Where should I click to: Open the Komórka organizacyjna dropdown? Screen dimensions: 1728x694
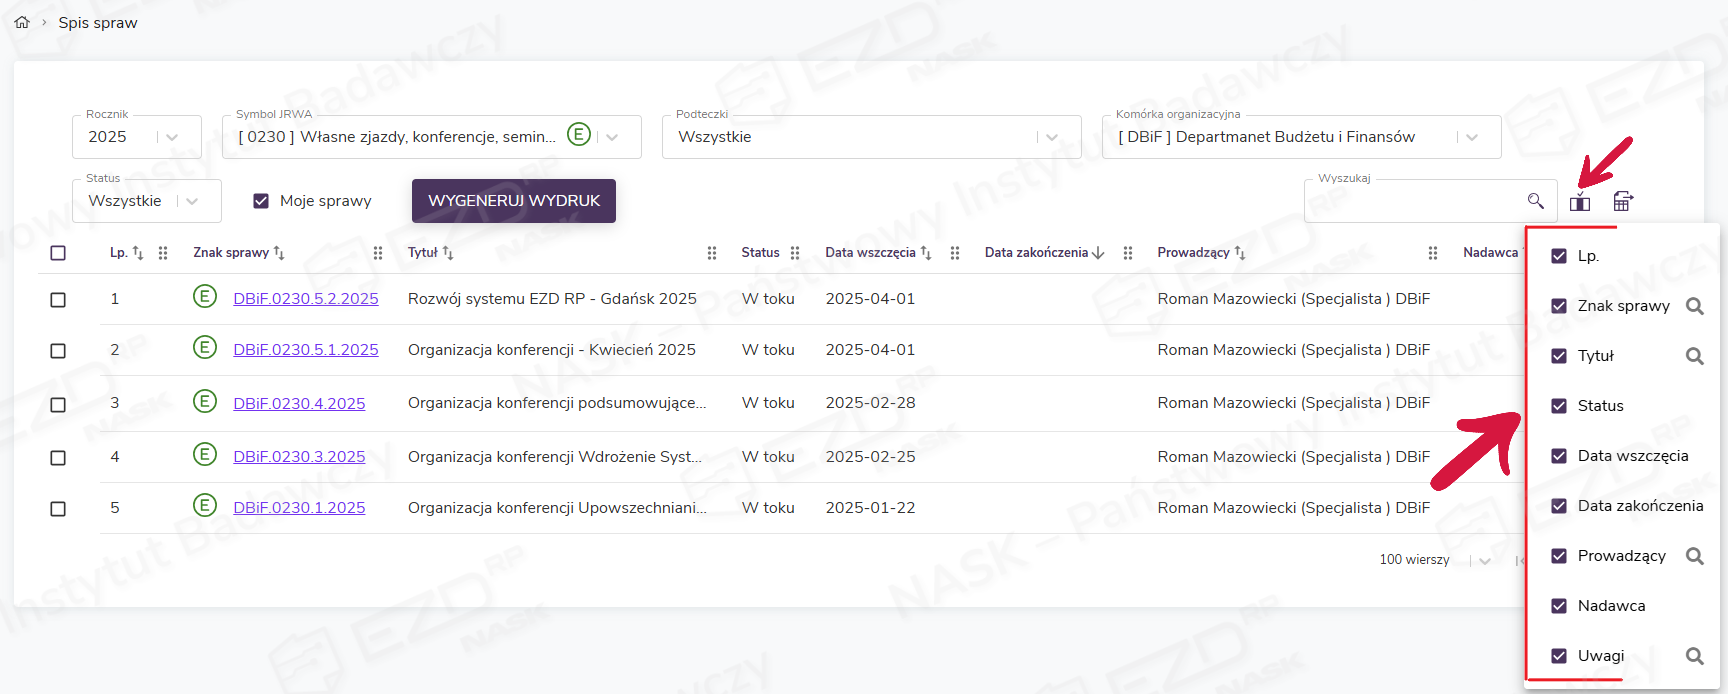click(x=1471, y=137)
